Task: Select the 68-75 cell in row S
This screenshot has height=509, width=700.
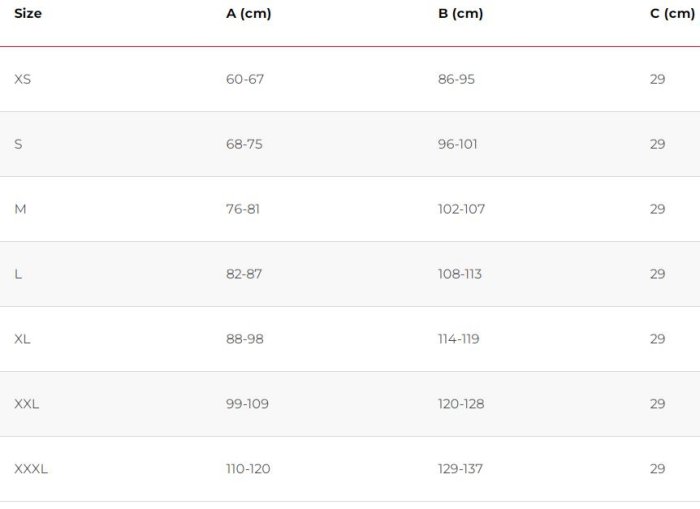Action: [244, 144]
